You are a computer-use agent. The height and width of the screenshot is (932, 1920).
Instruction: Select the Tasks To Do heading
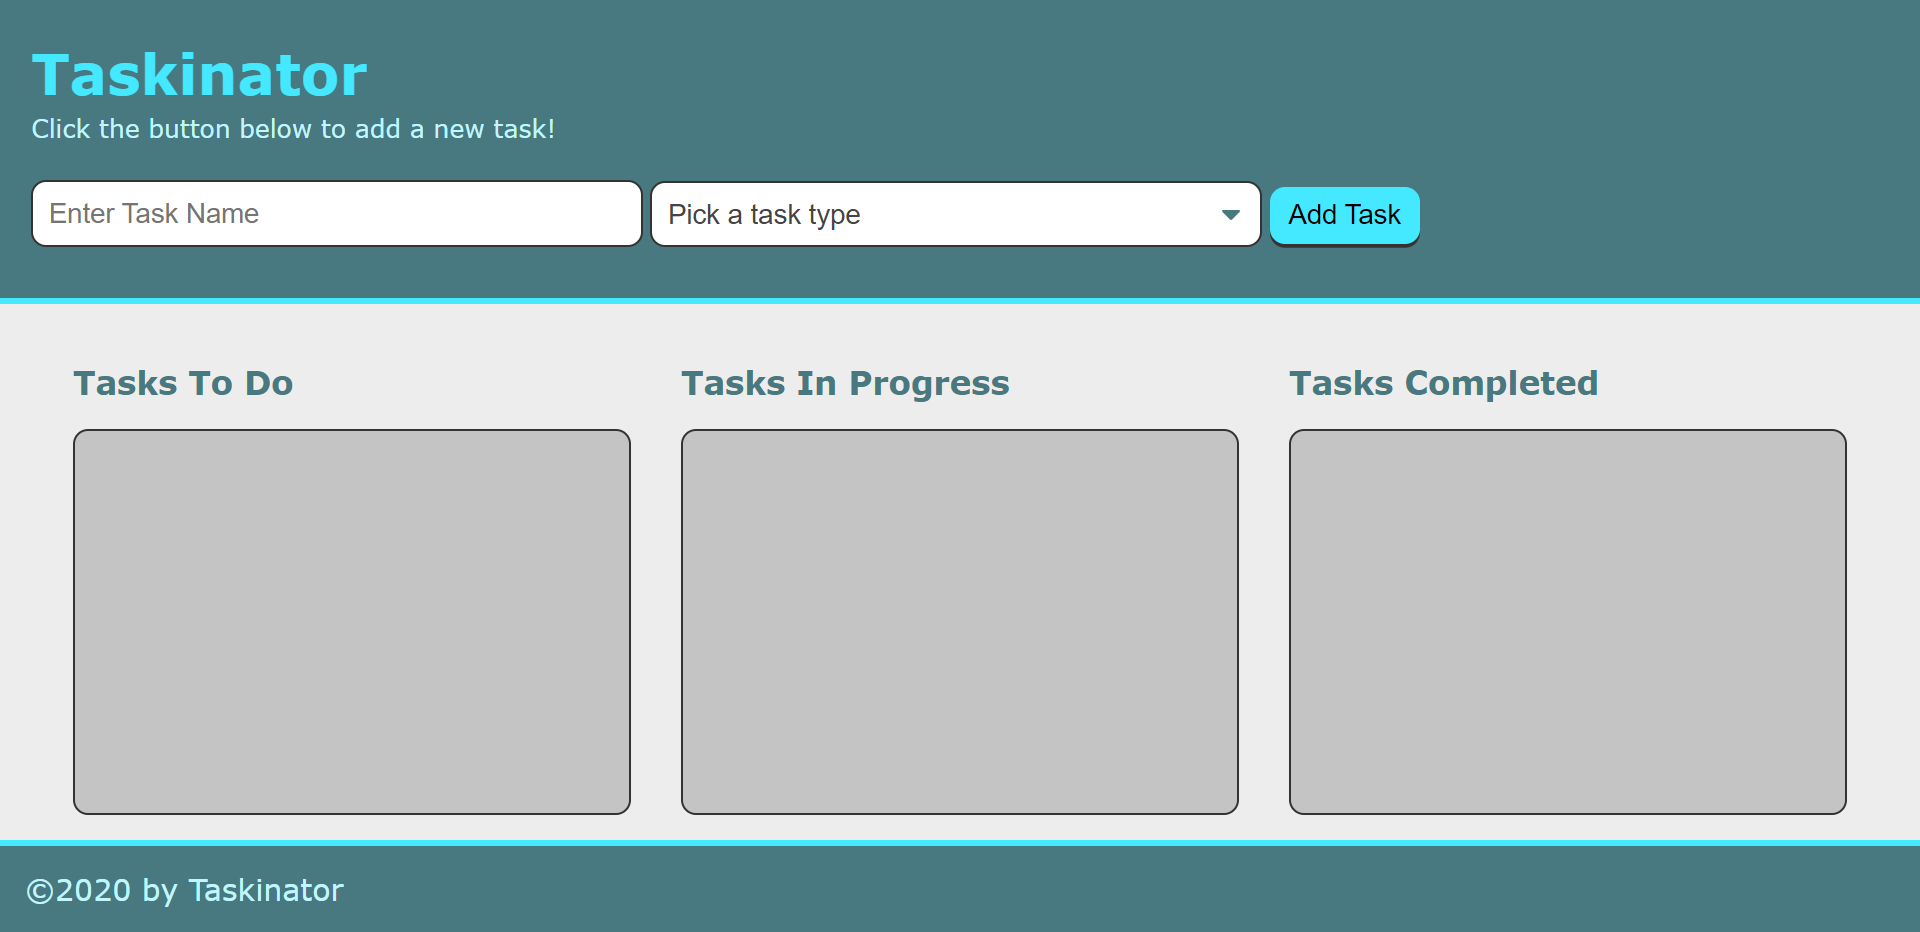pyautogui.click(x=183, y=383)
